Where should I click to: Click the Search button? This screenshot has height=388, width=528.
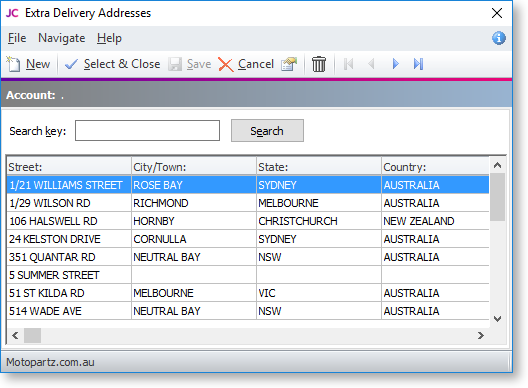[267, 131]
